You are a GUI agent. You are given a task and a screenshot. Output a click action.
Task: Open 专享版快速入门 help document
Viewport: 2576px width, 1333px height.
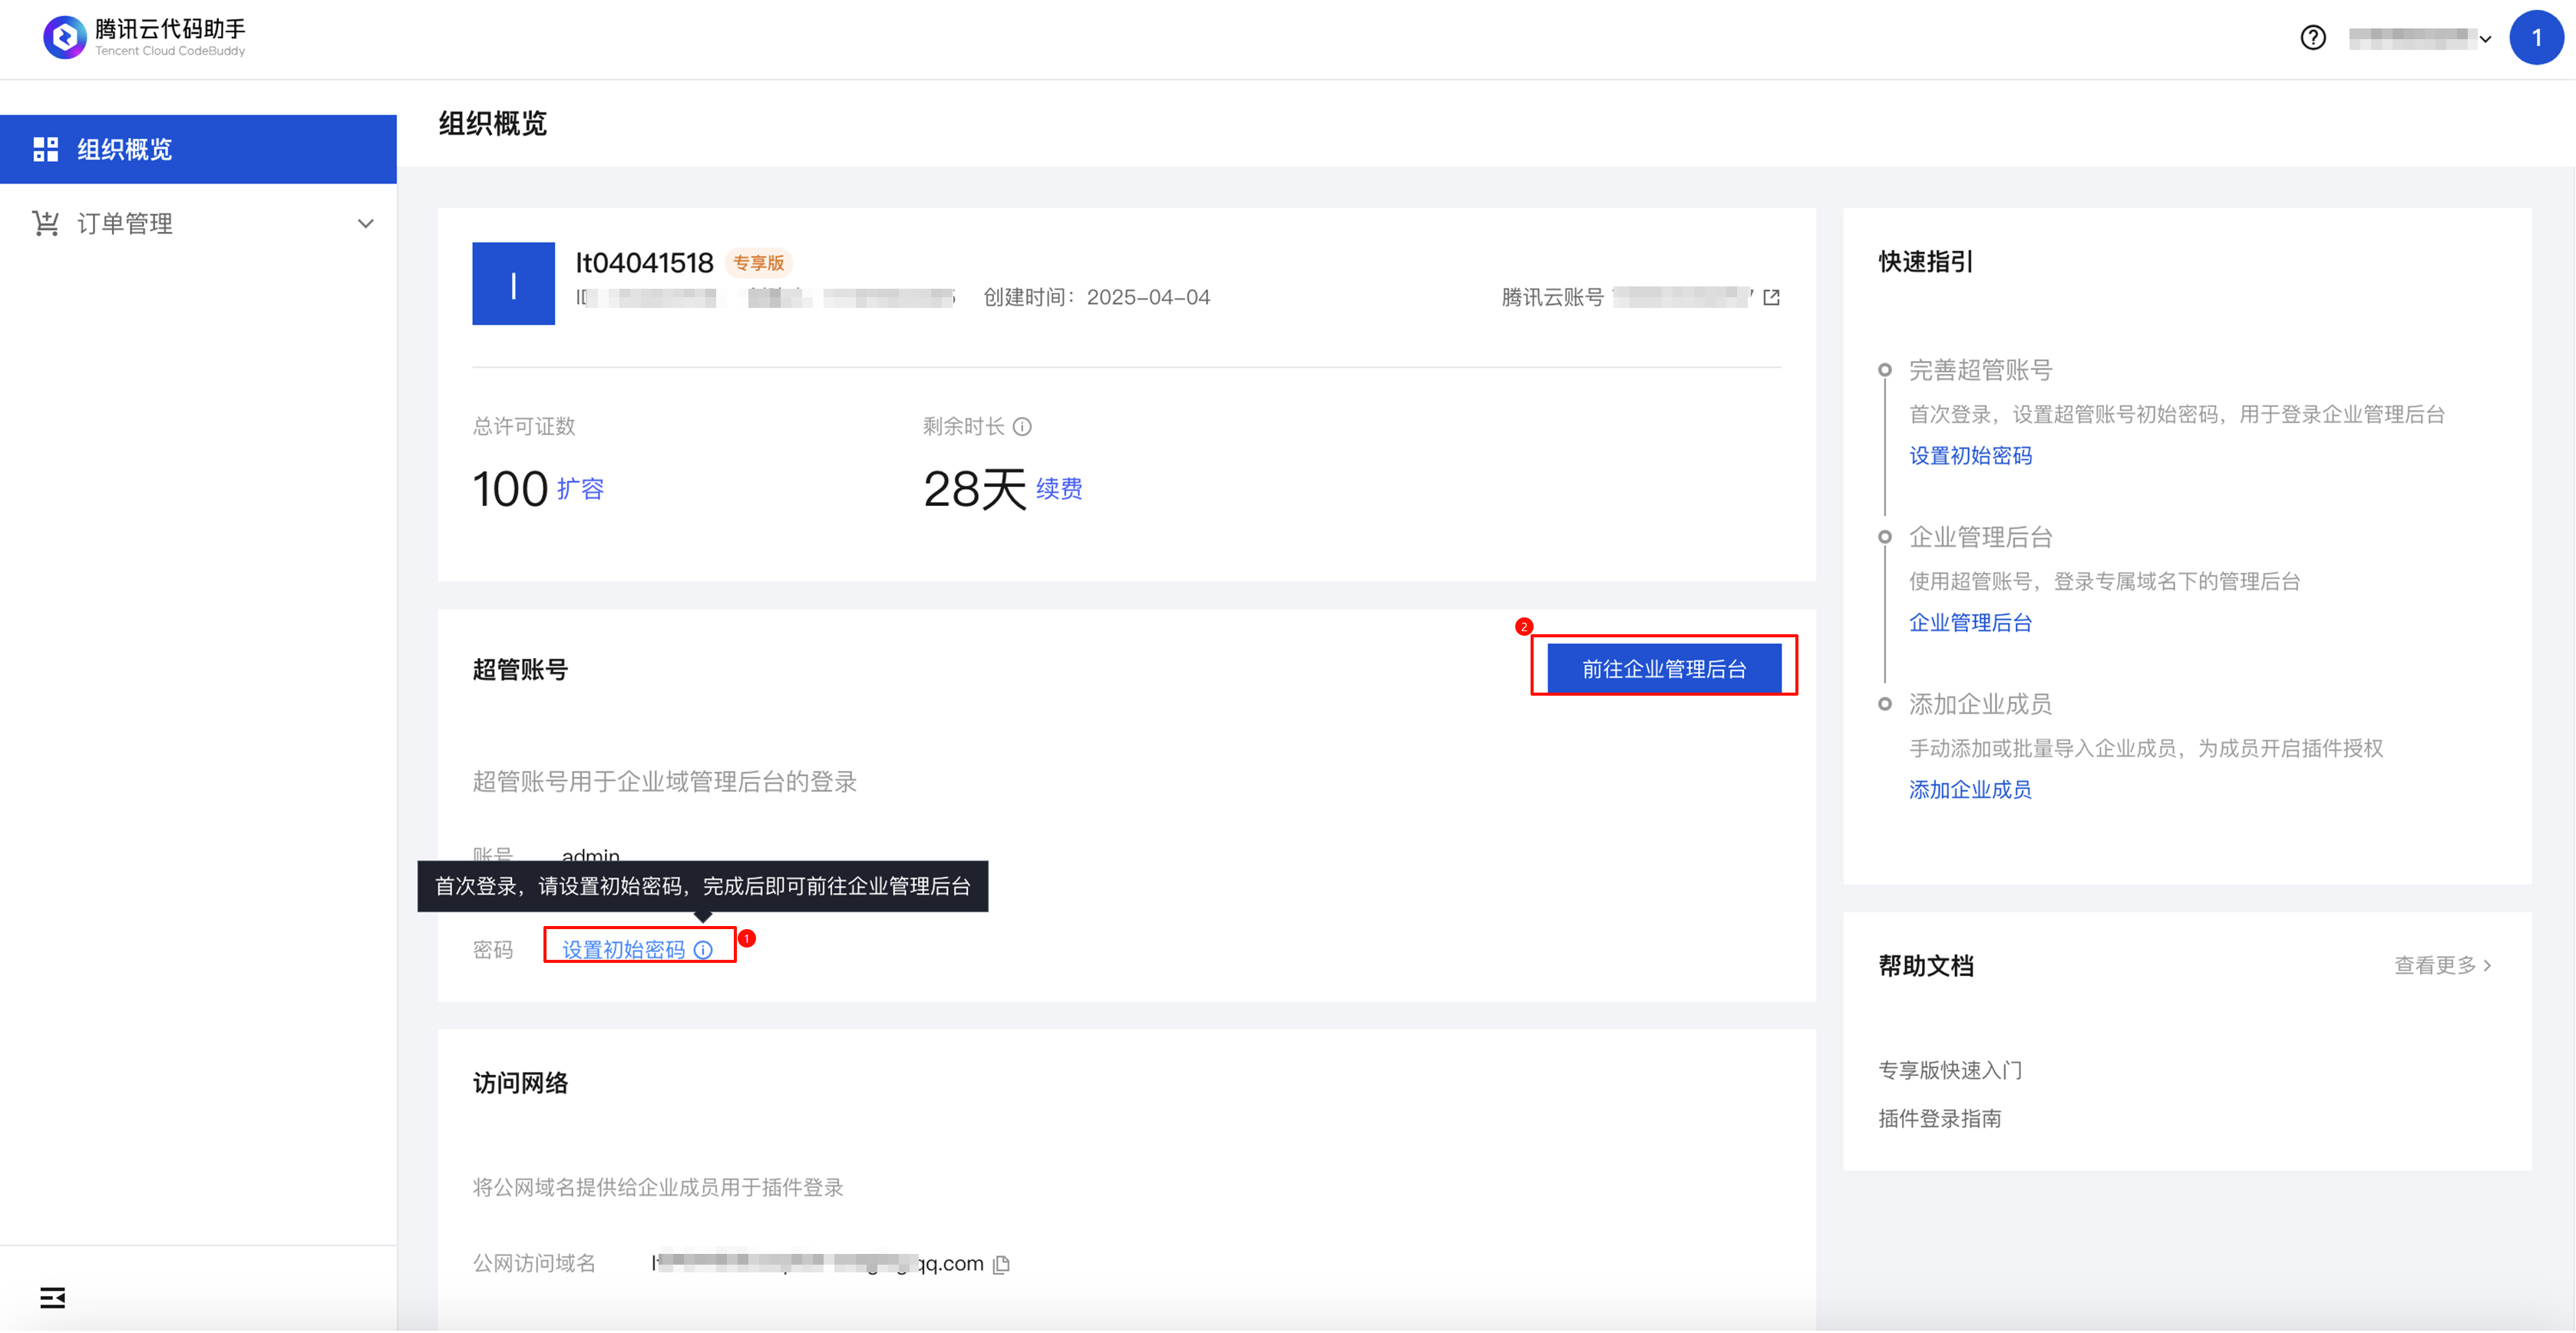point(1949,1070)
